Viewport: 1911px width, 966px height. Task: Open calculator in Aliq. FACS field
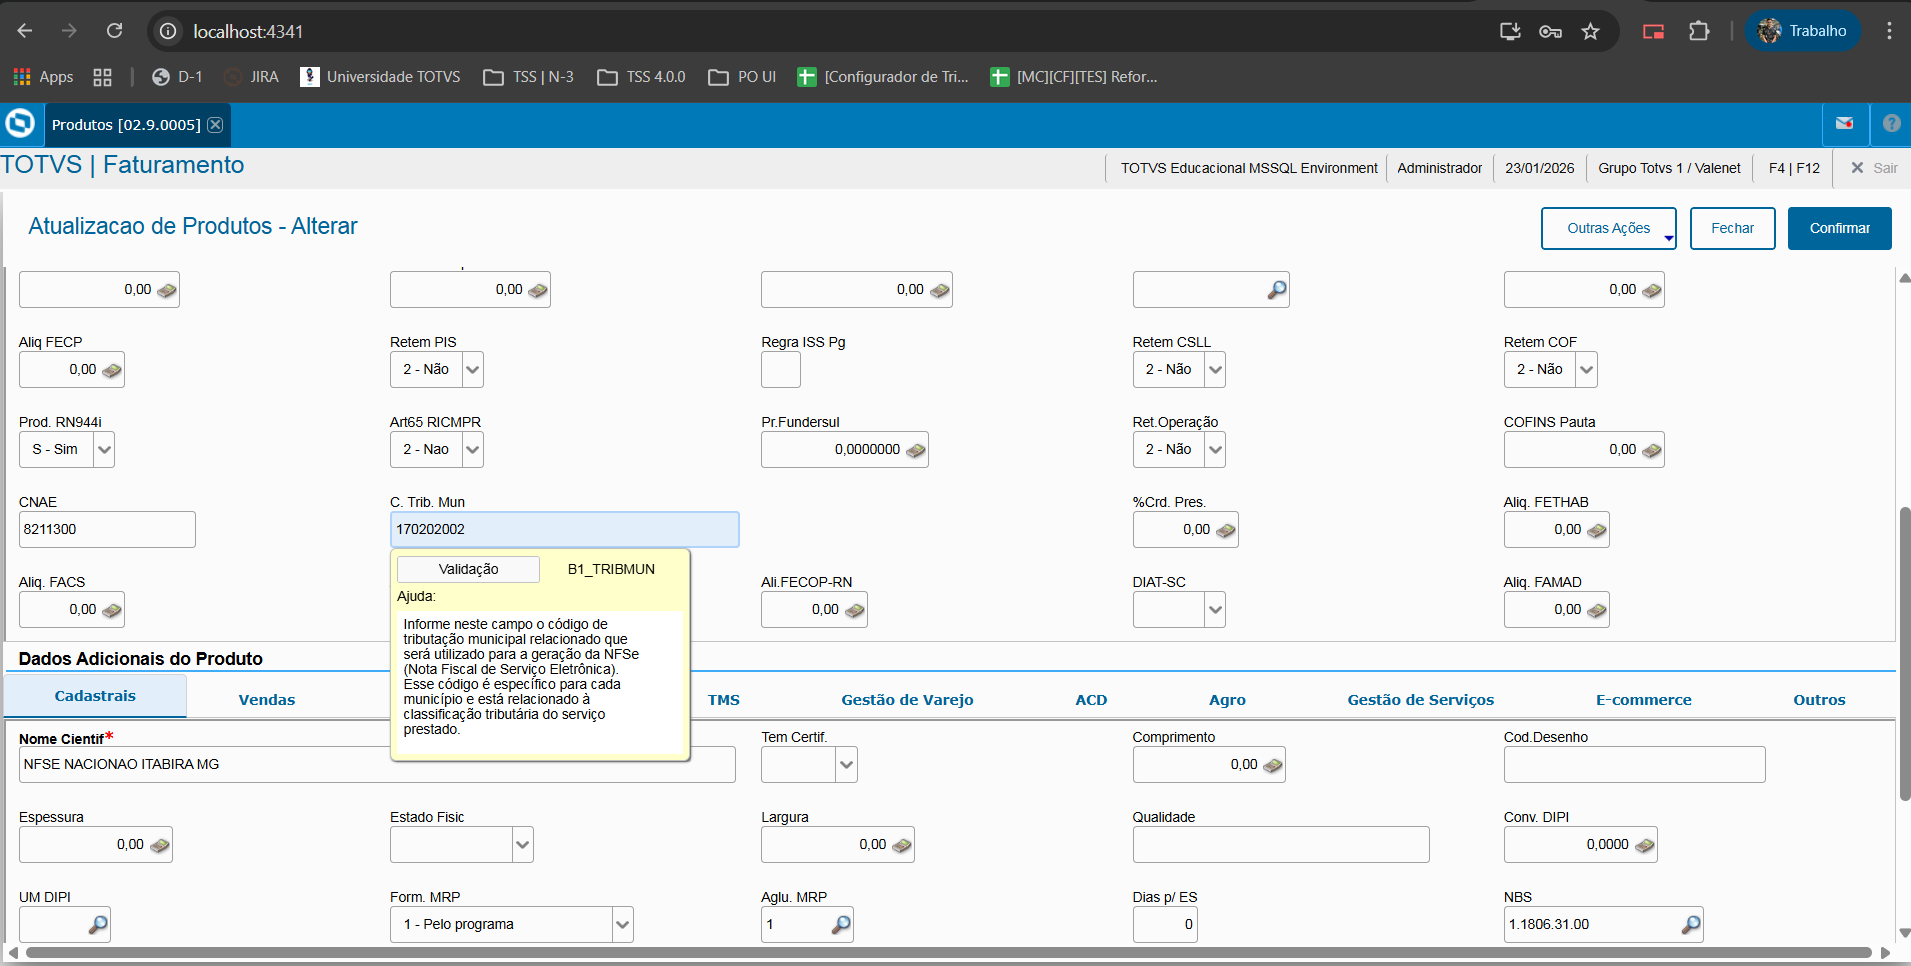tap(112, 610)
